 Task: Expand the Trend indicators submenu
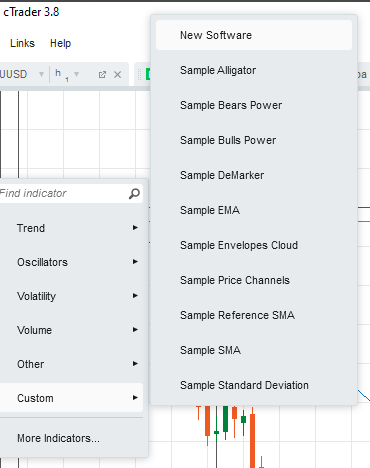(135, 228)
